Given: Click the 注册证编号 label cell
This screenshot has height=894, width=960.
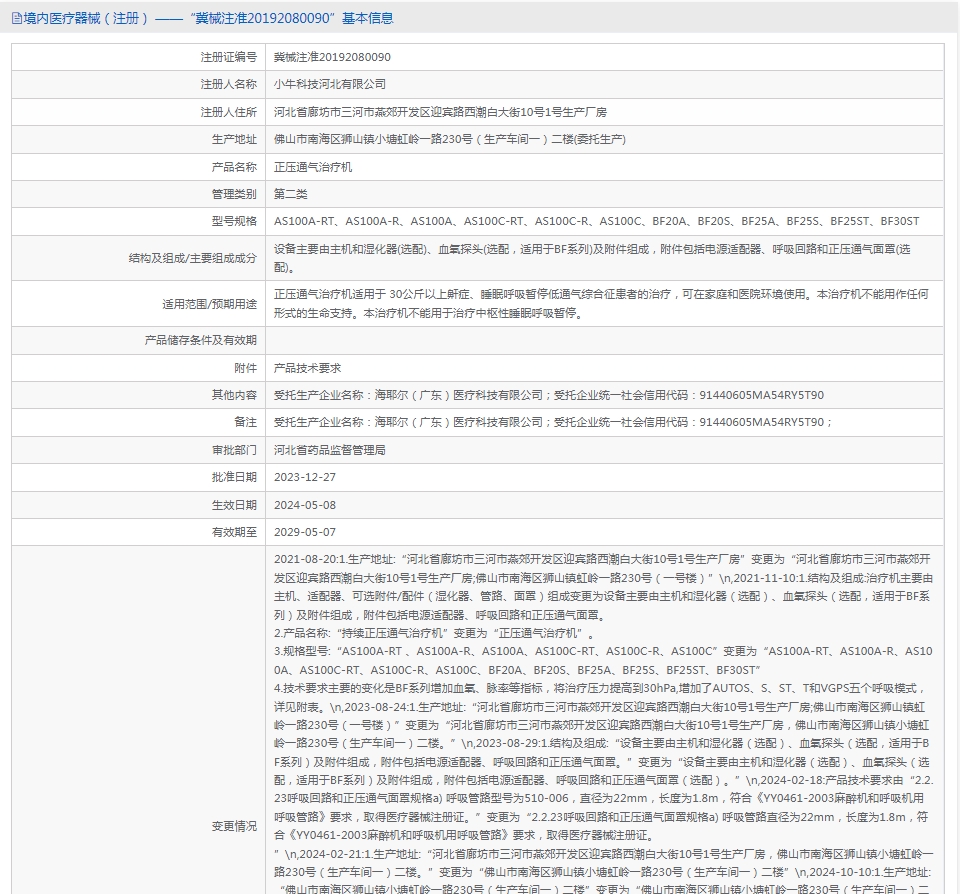Looking at the screenshot, I should coord(228,57).
